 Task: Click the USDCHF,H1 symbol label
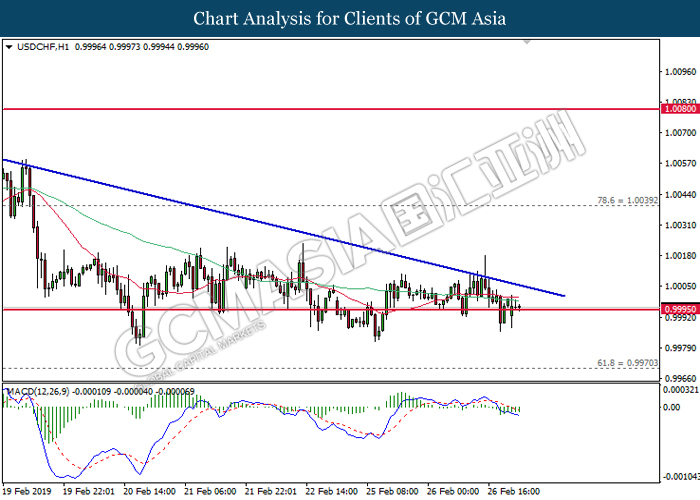click(37, 46)
